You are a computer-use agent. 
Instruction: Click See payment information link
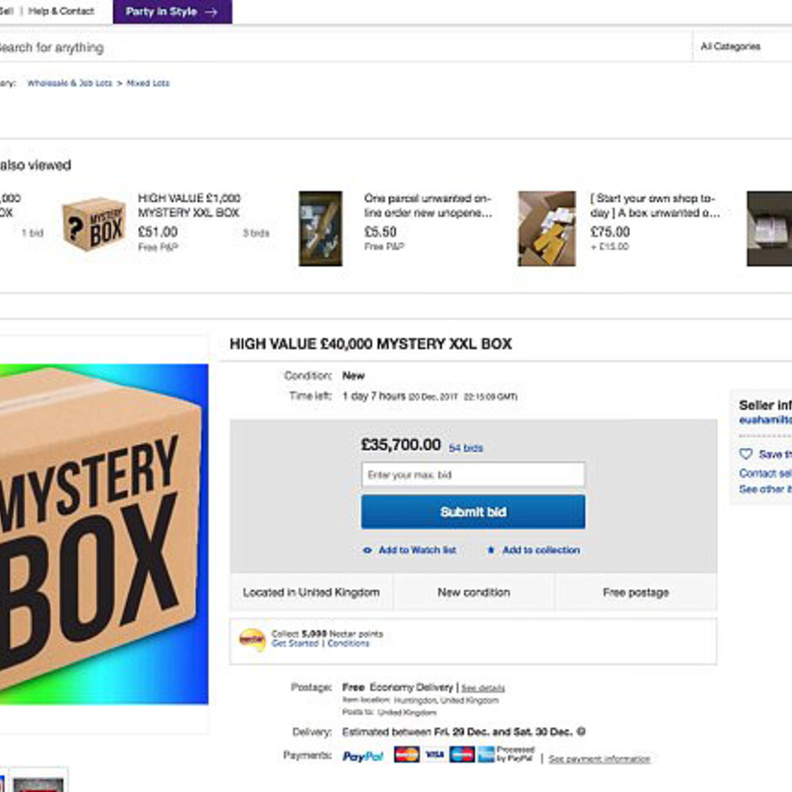[599, 759]
